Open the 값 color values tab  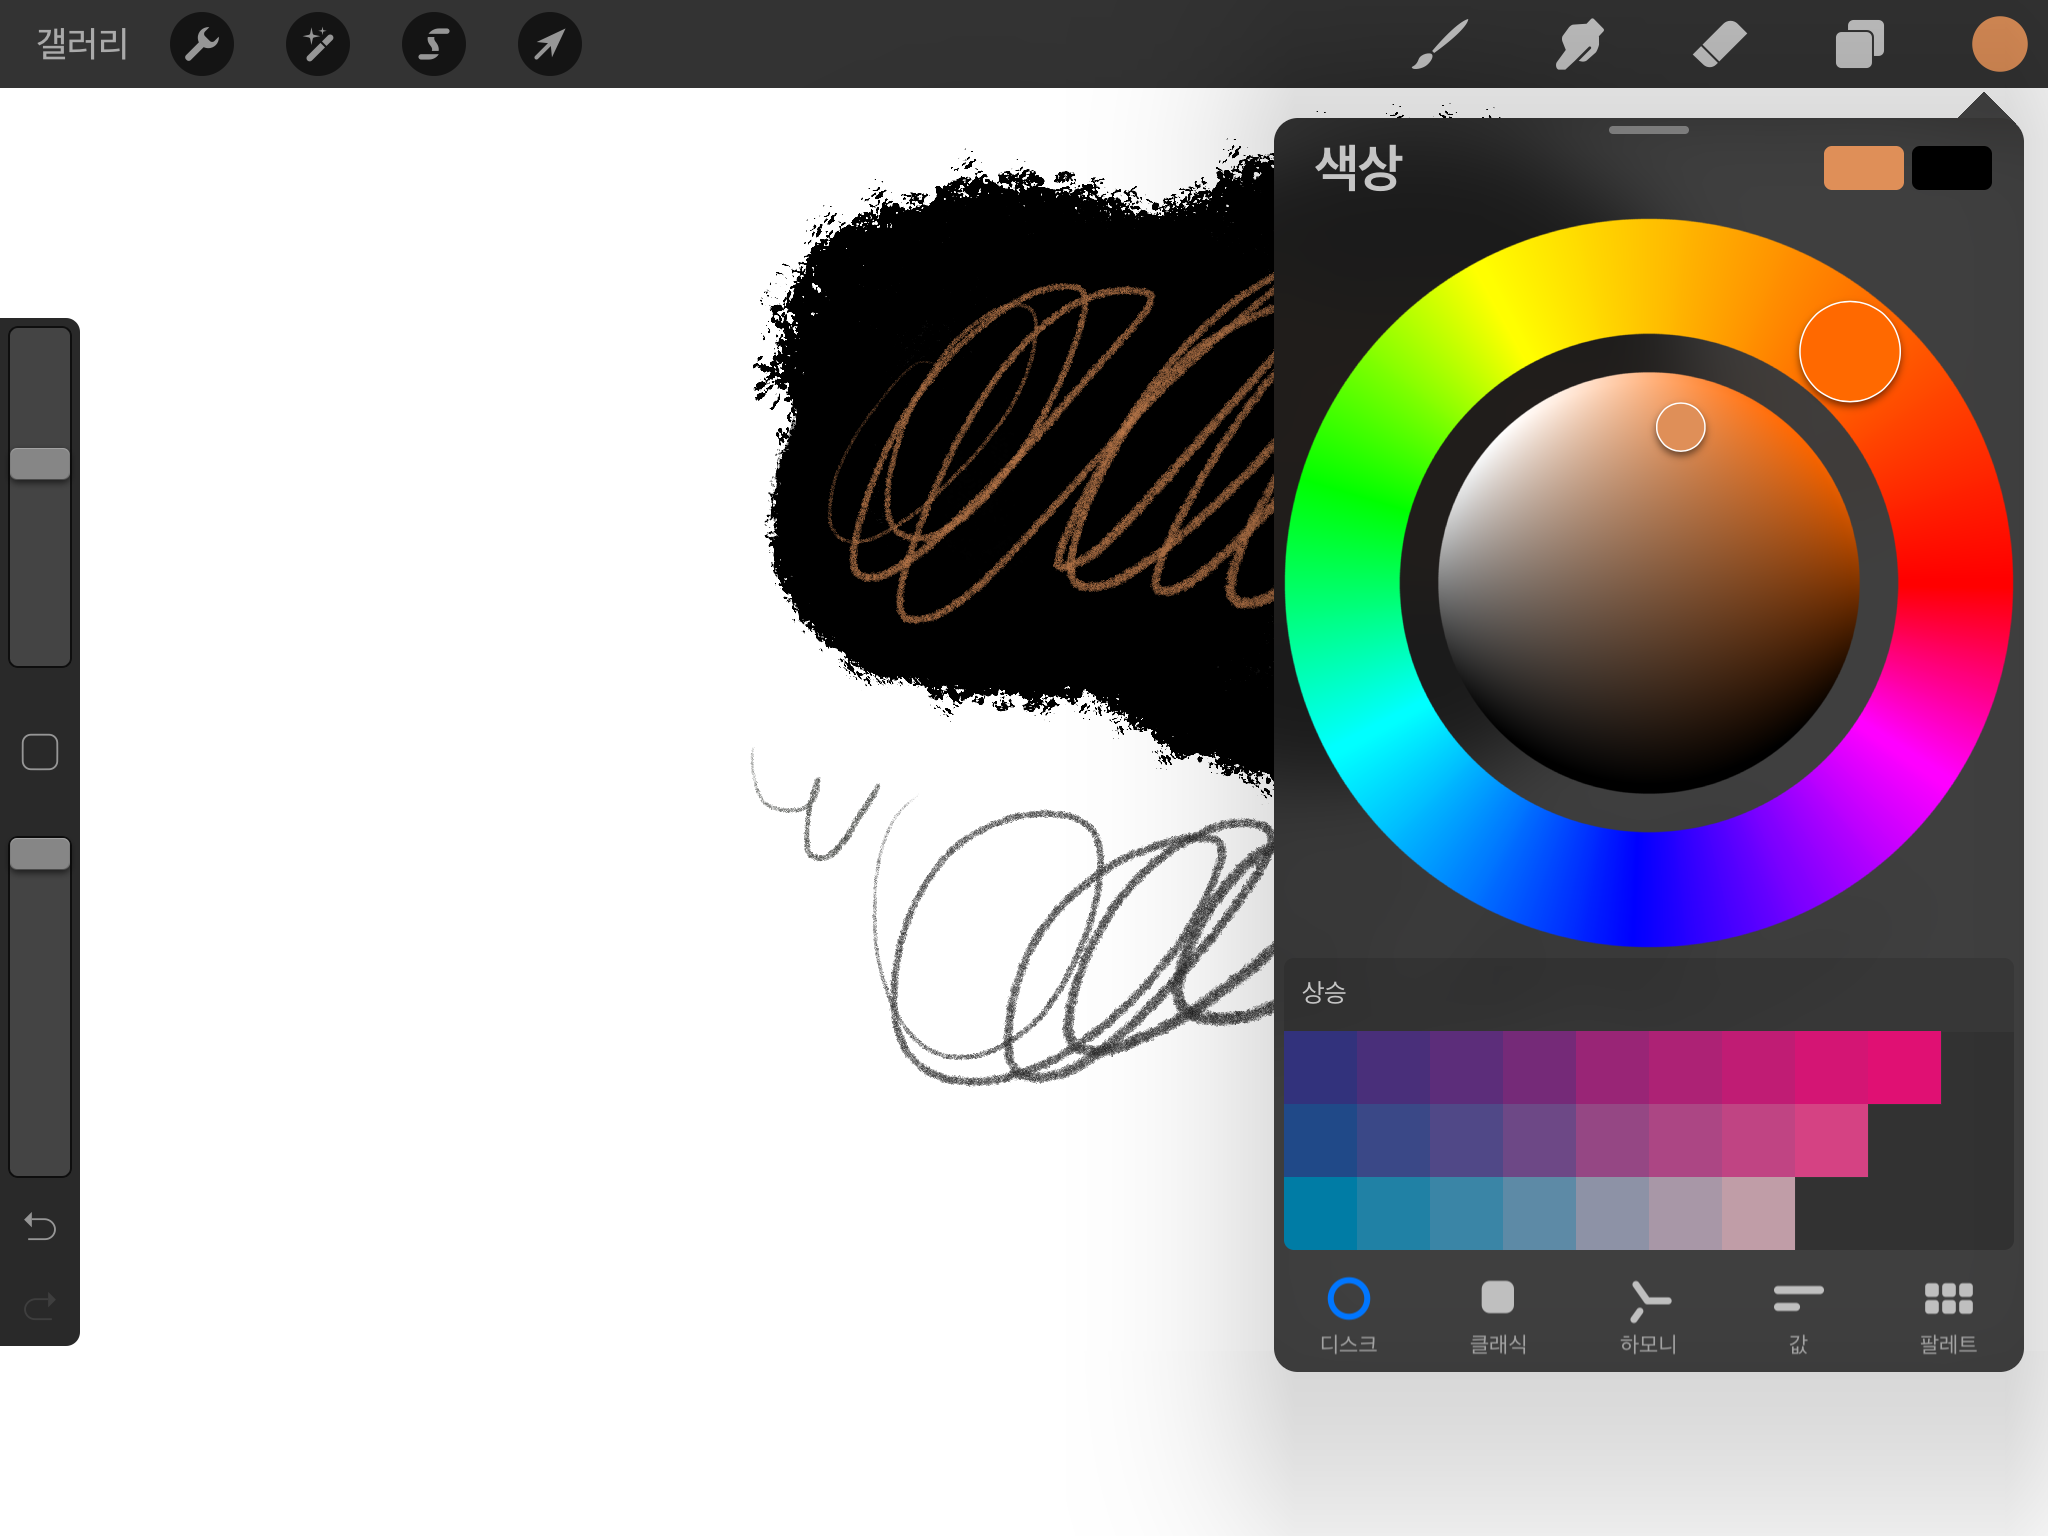click(x=1798, y=1316)
